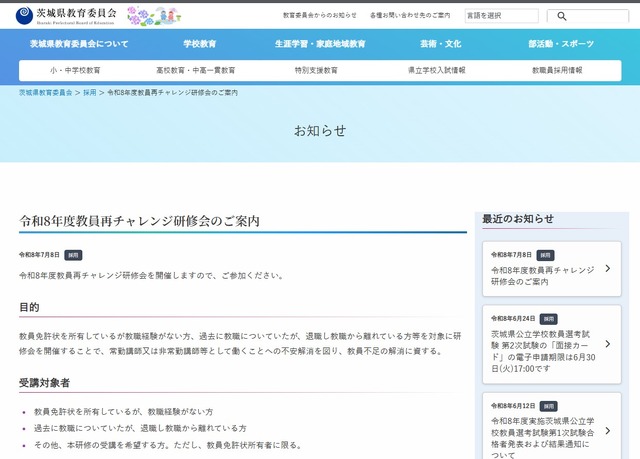Select 高校教育・中高一貫教育 submenu item

pyautogui.click(x=196, y=70)
